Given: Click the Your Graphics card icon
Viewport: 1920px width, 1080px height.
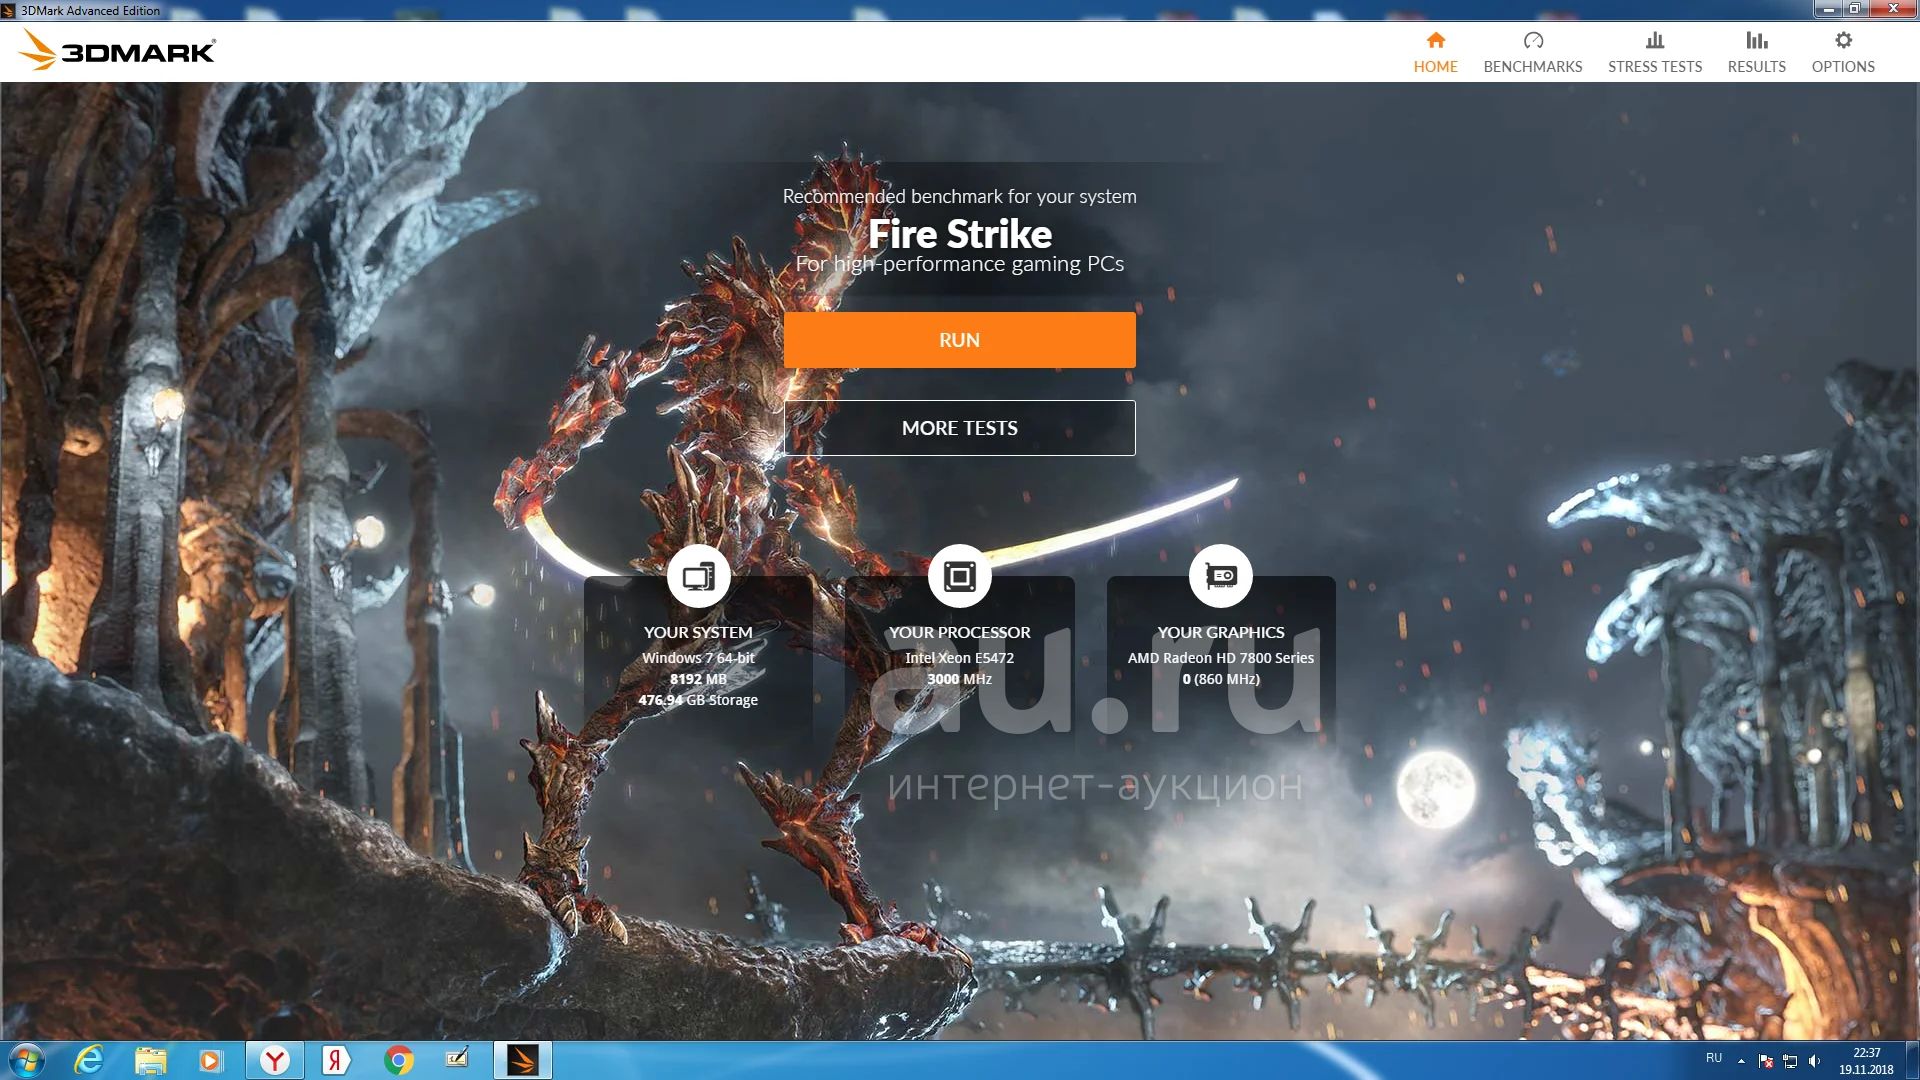Looking at the screenshot, I should click(1220, 576).
